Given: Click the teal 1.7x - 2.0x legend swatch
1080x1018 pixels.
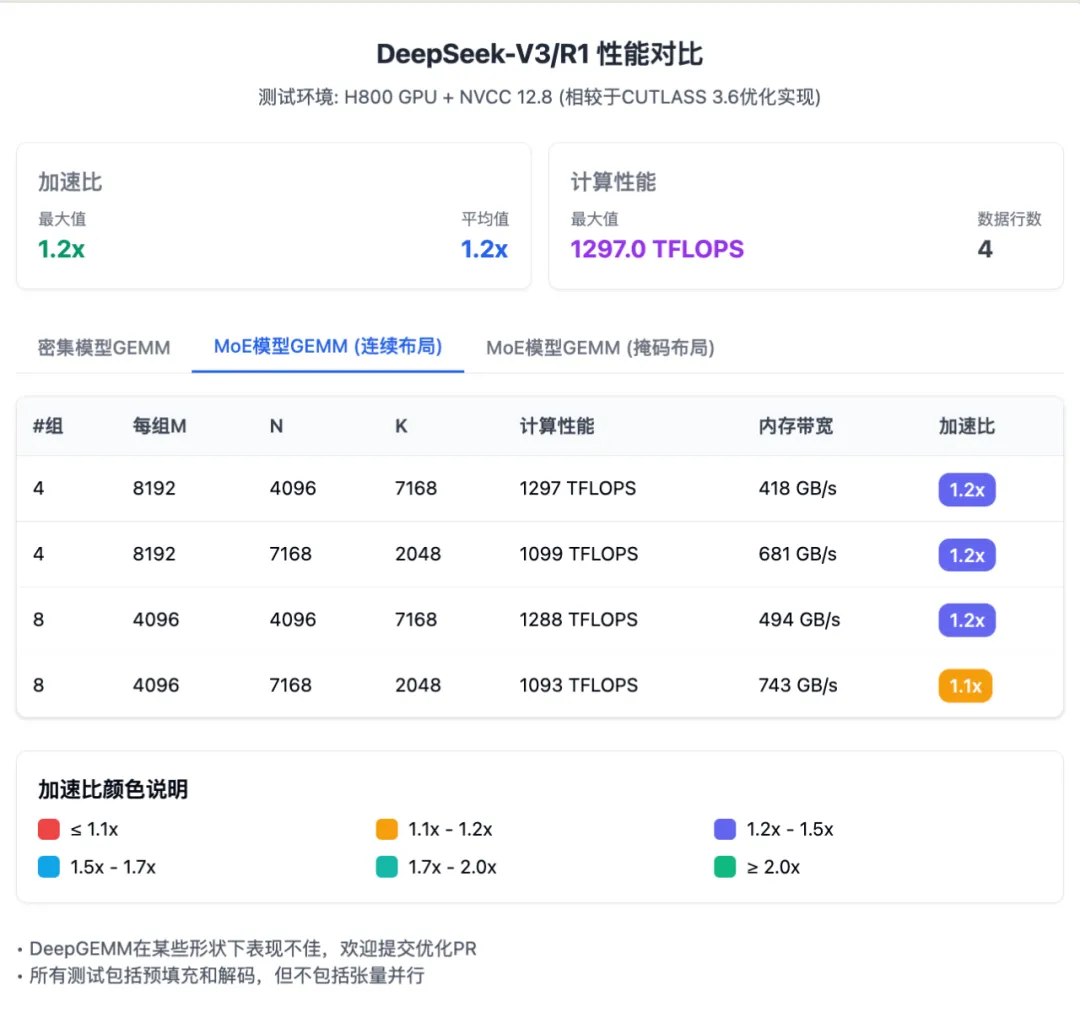Looking at the screenshot, I should point(387,866).
